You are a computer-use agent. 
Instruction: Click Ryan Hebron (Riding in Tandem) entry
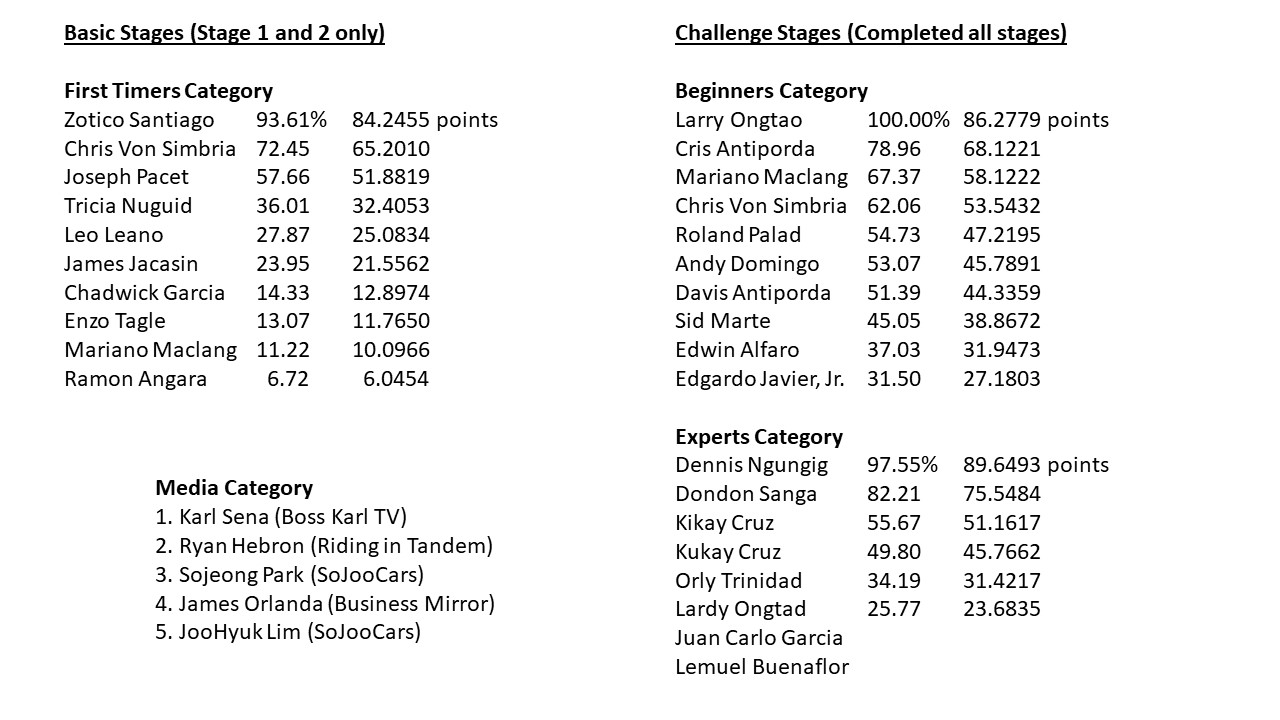tap(324, 546)
